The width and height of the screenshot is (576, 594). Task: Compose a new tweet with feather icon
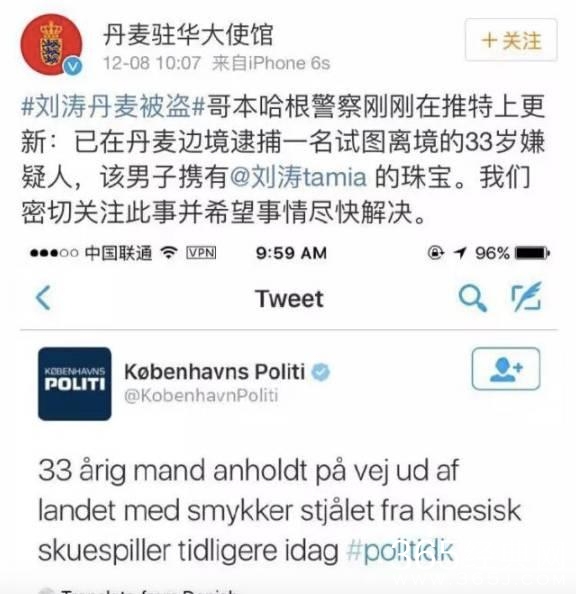pyautogui.click(x=526, y=297)
